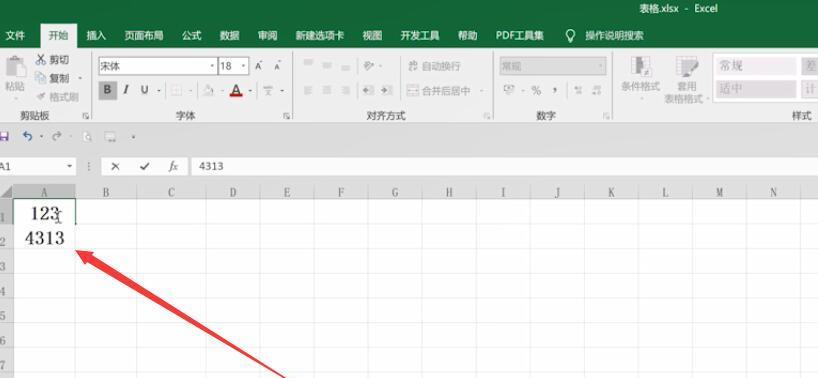Click the Copy (复制) button
818x378 pixels.
point(52,78)
